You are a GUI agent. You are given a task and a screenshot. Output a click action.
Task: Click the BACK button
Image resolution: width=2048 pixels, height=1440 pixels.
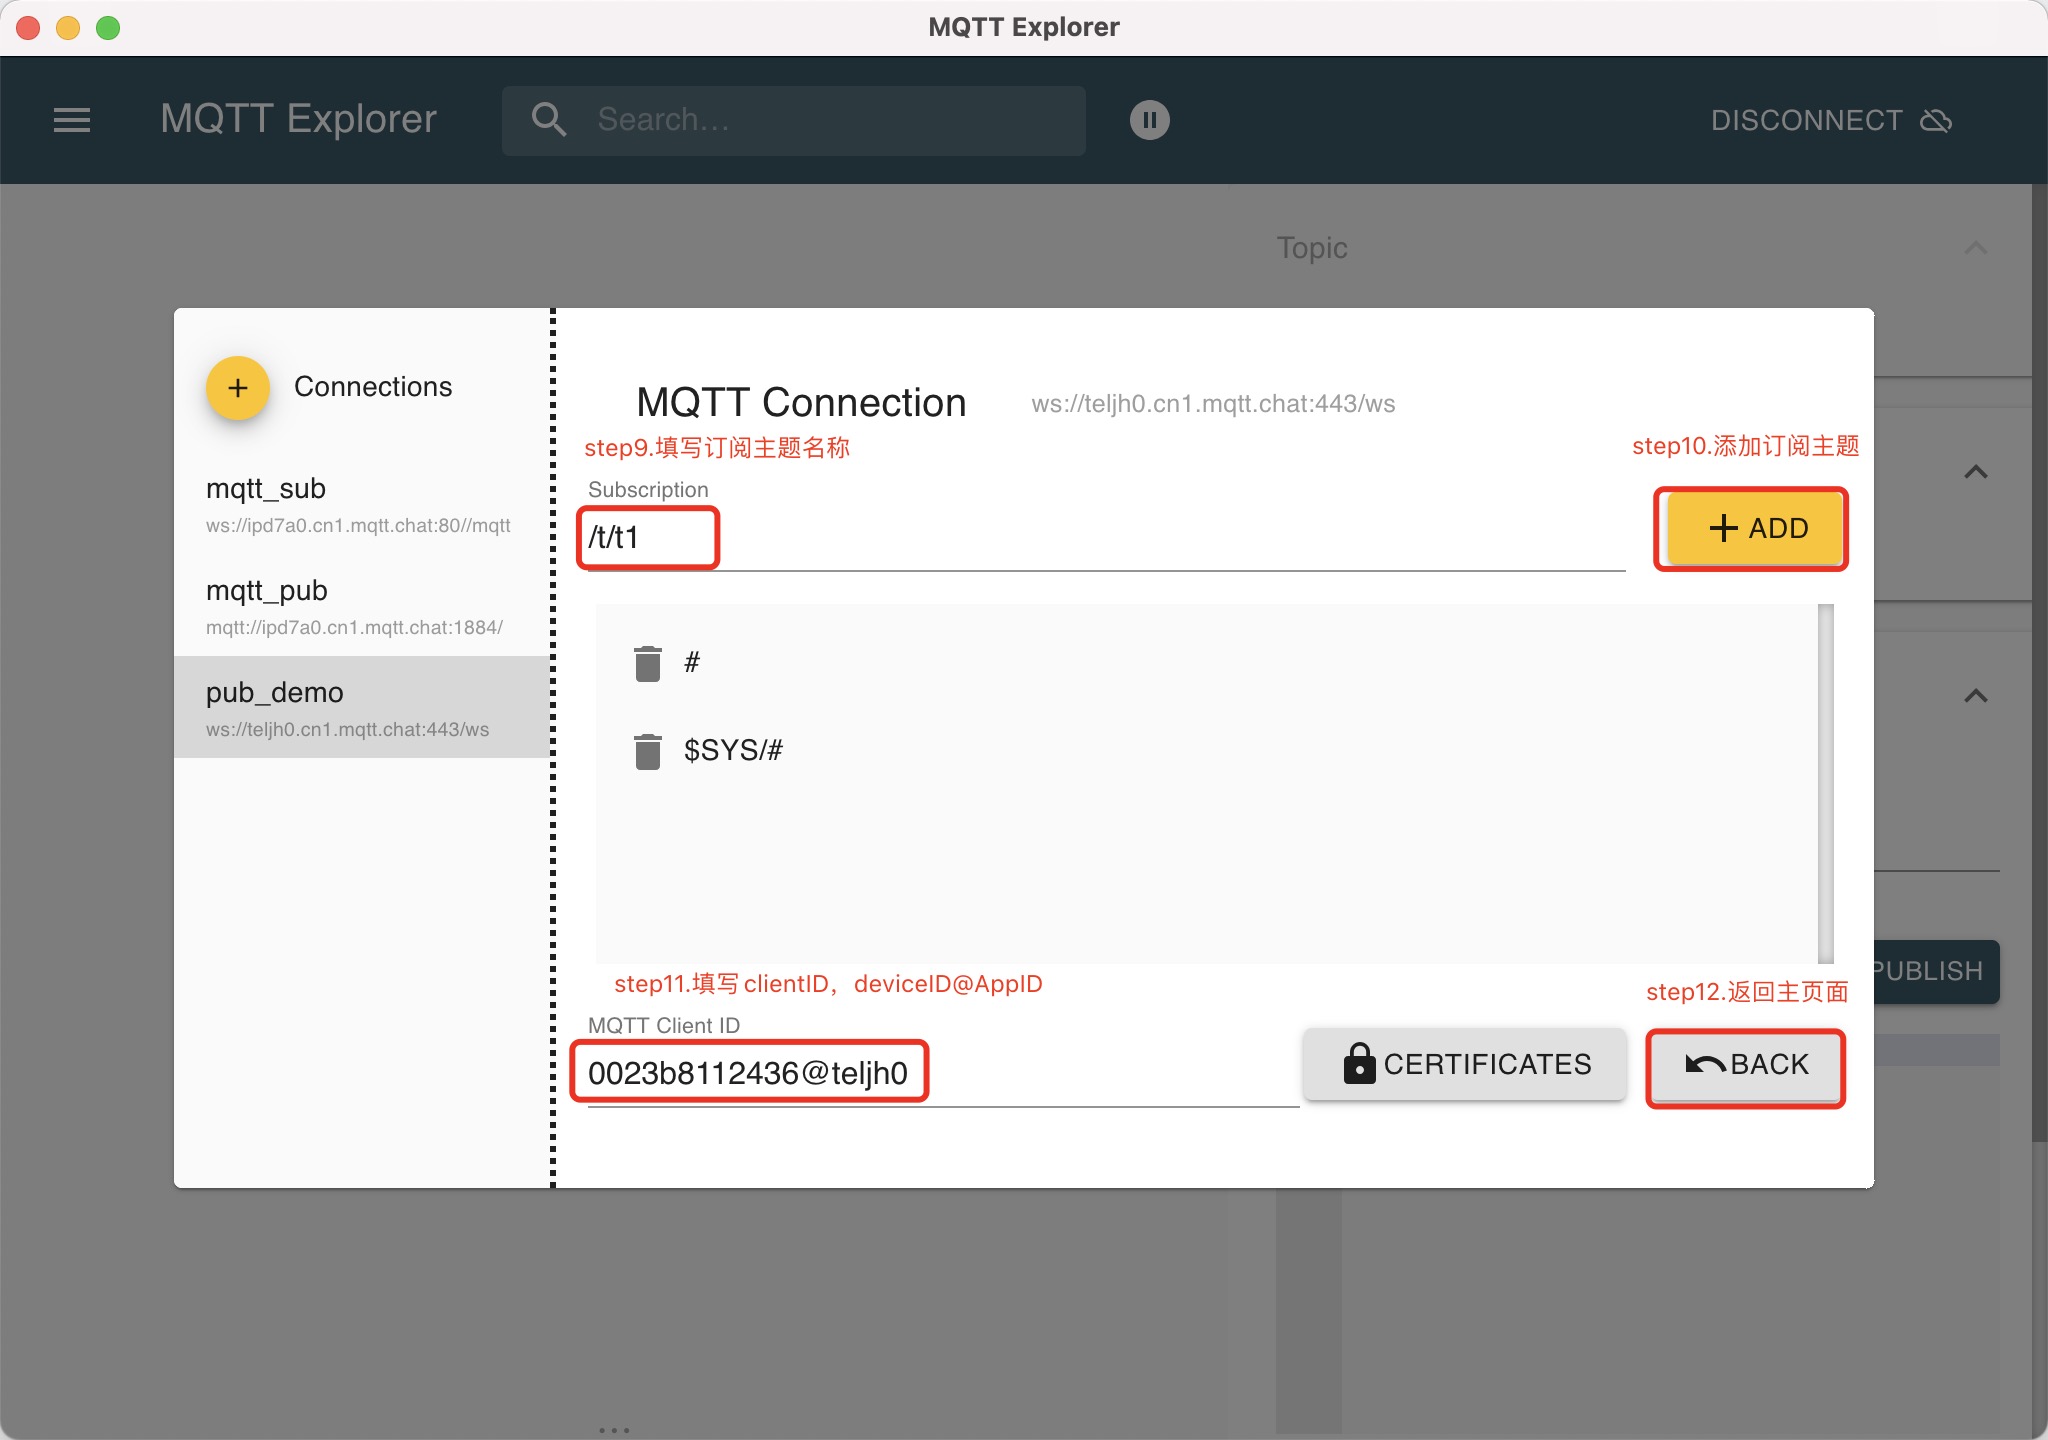click(1746, 1065)
